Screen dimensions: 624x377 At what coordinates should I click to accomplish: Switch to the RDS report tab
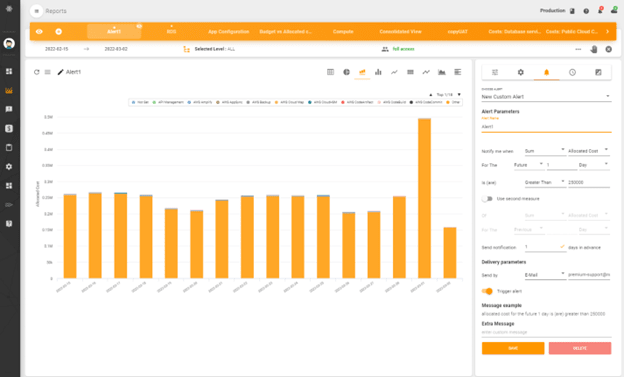pyautogui.click(x=172, y=31)
